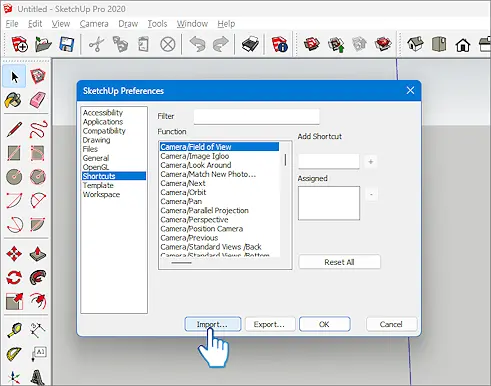The height and width of the screenshot is (386, 491).
Task: Select the pink Eraser tool
Action: coord(38,100)
